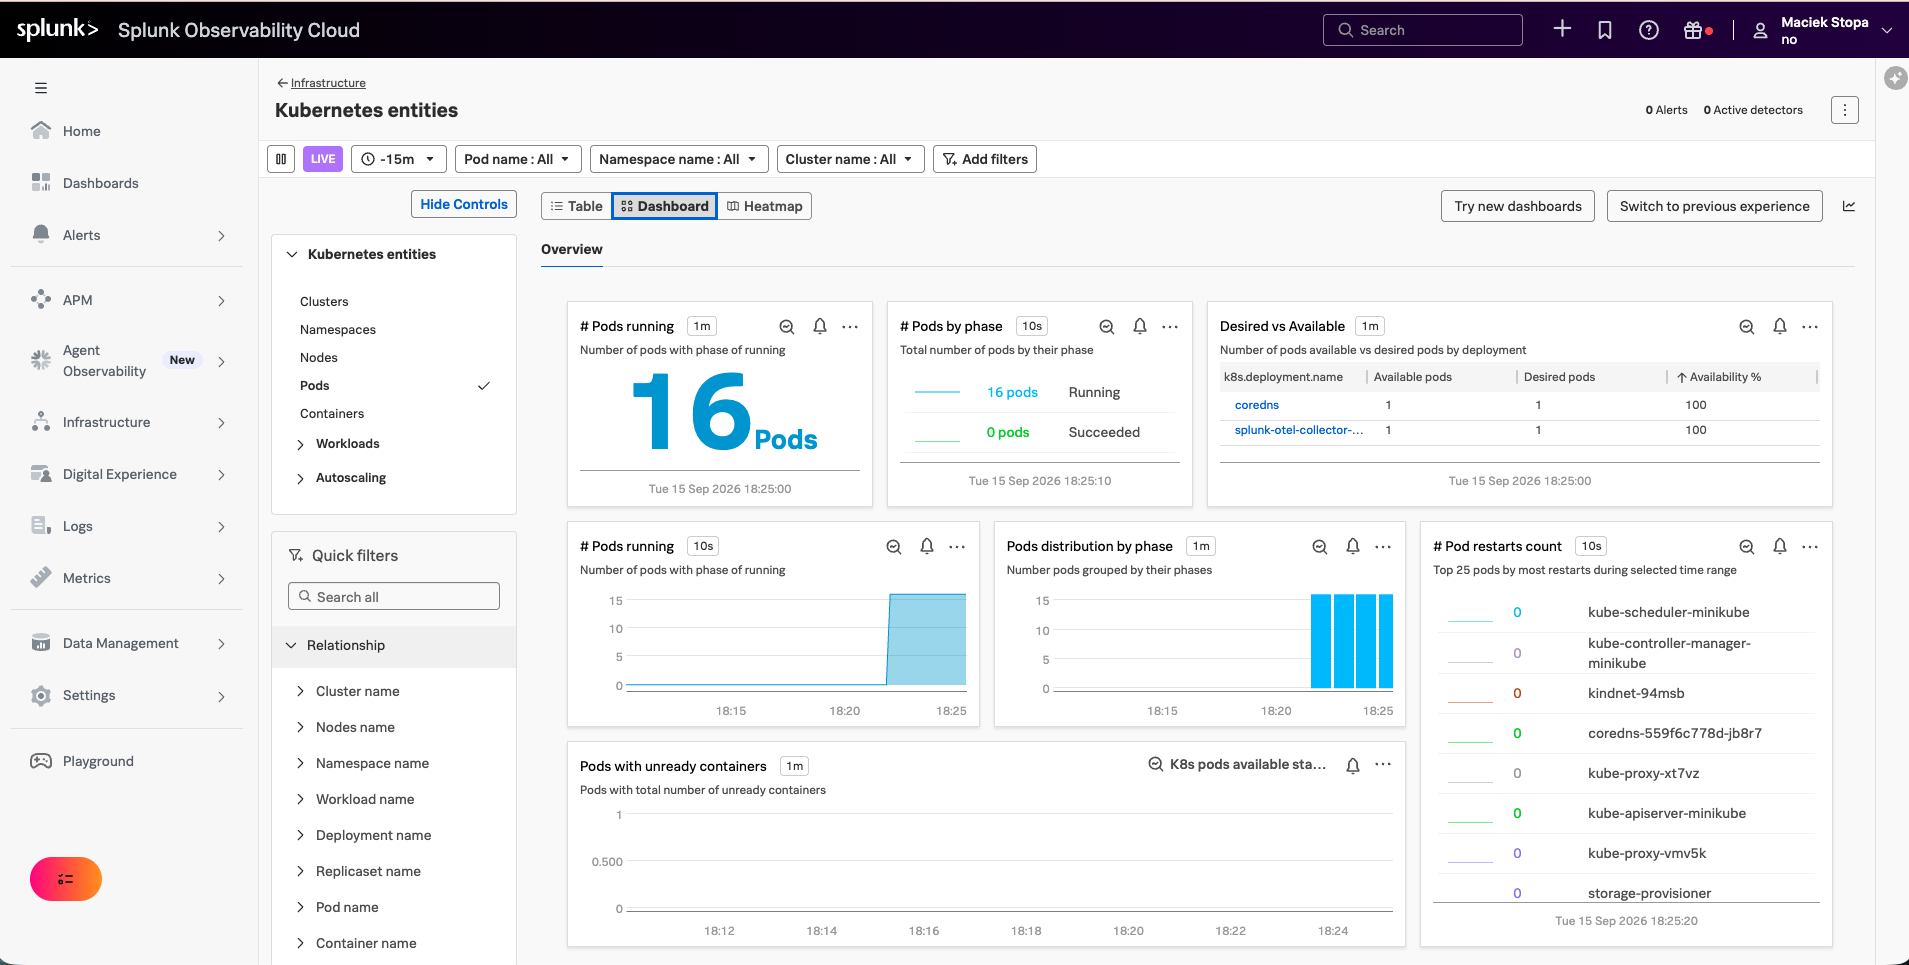Open Infrastructure sidebar menu
Image resolution: width=1909 pixels, height=965 pixels.
pos(128,422)
